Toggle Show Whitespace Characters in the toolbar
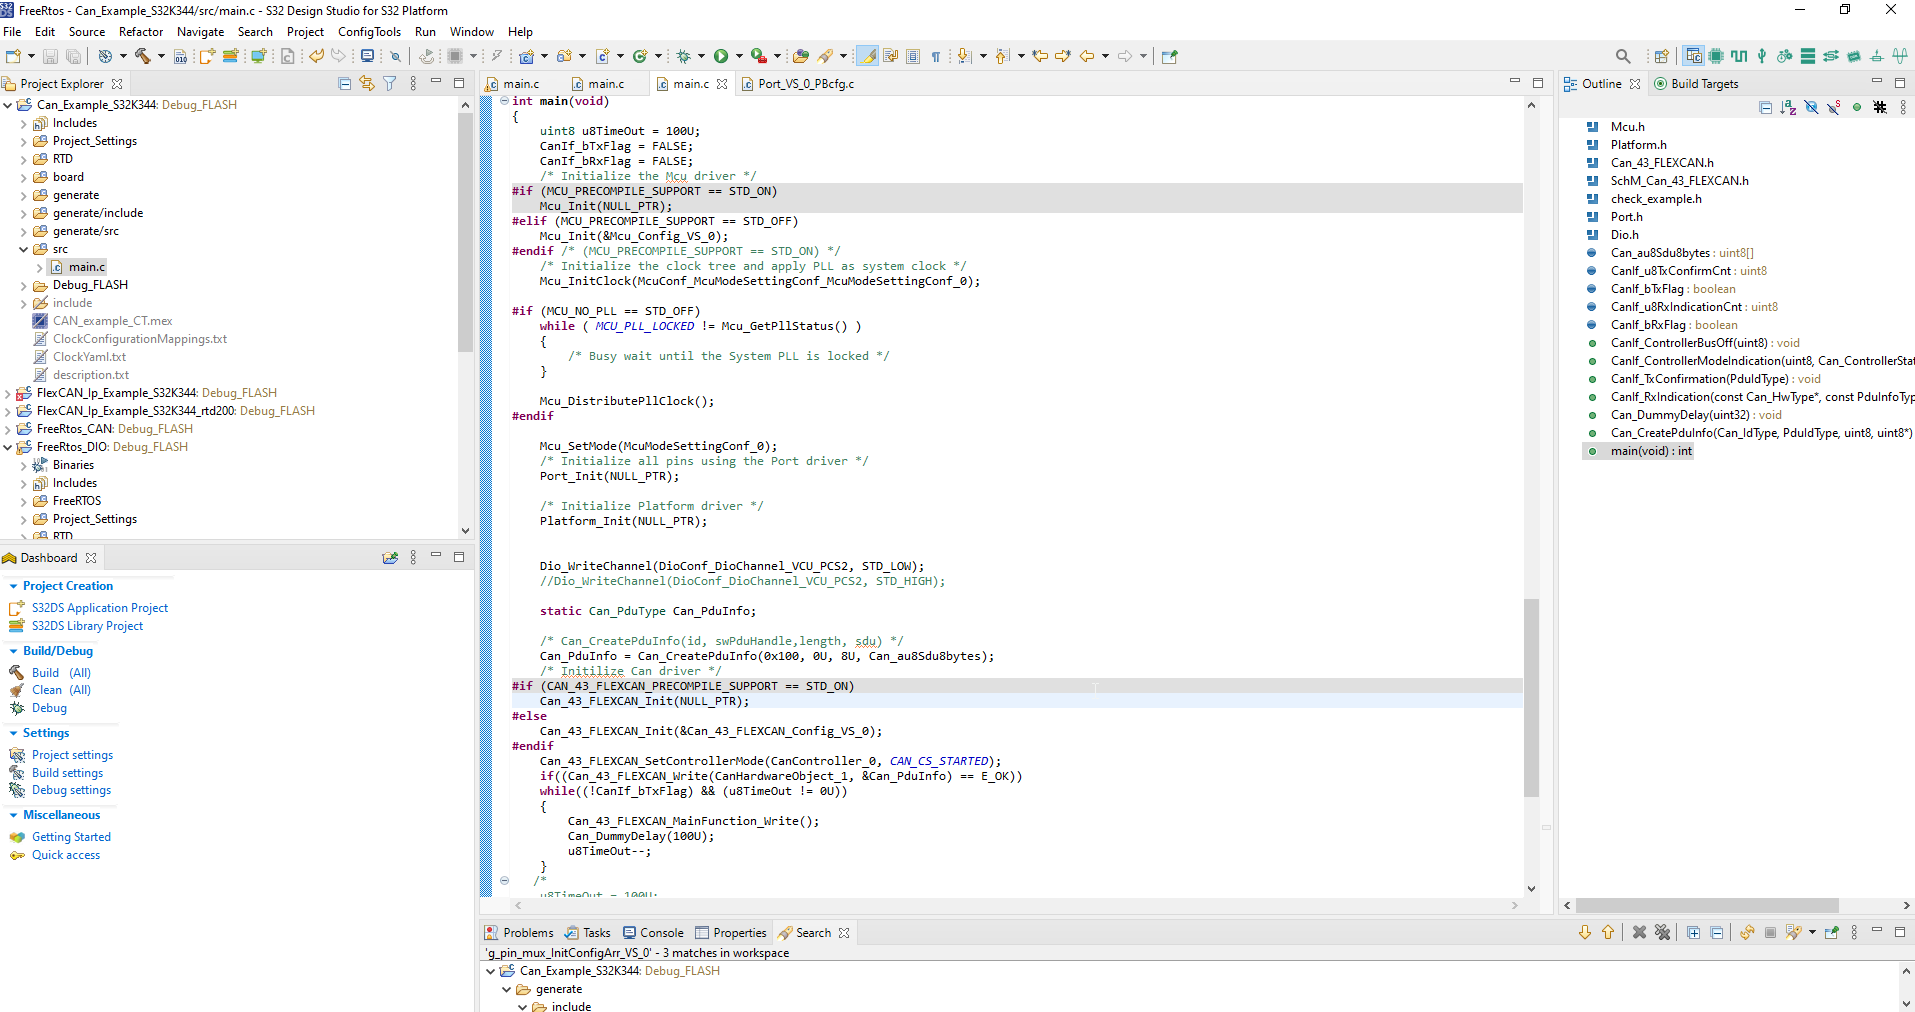The width and height of the screenshot is (1915, 1012). pos(936,56)
